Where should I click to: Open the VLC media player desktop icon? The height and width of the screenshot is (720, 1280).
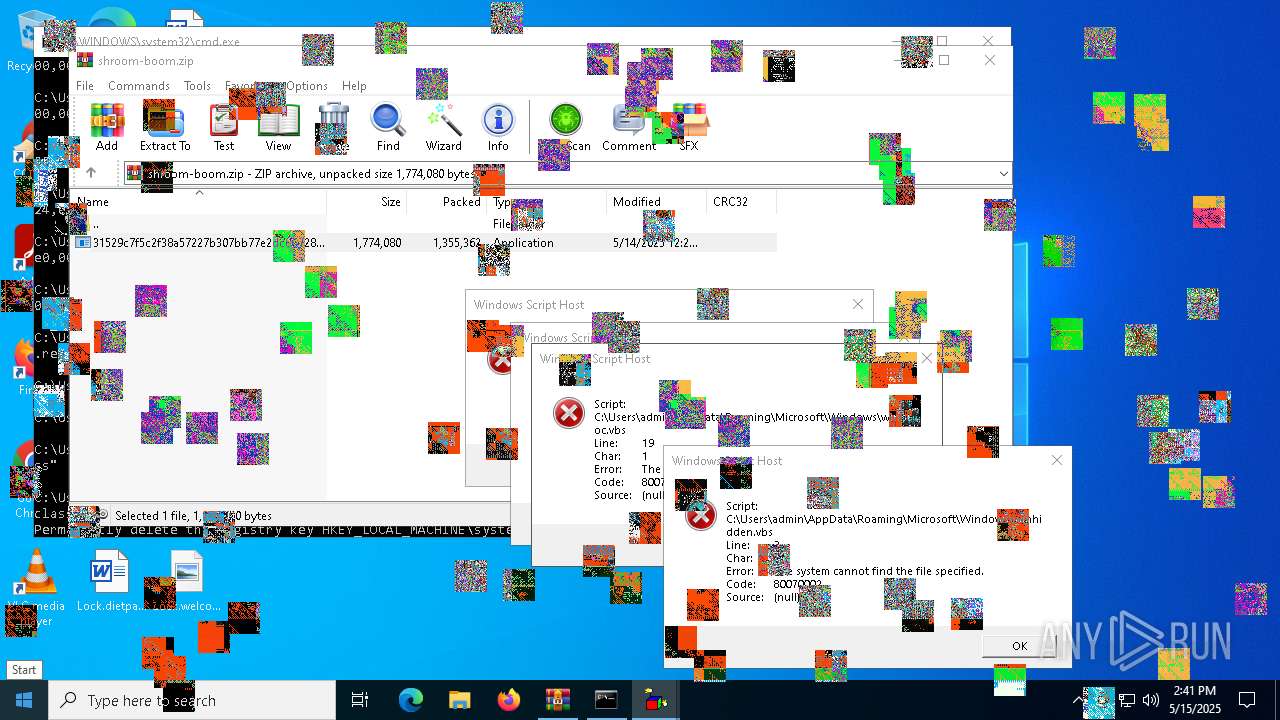38,584
